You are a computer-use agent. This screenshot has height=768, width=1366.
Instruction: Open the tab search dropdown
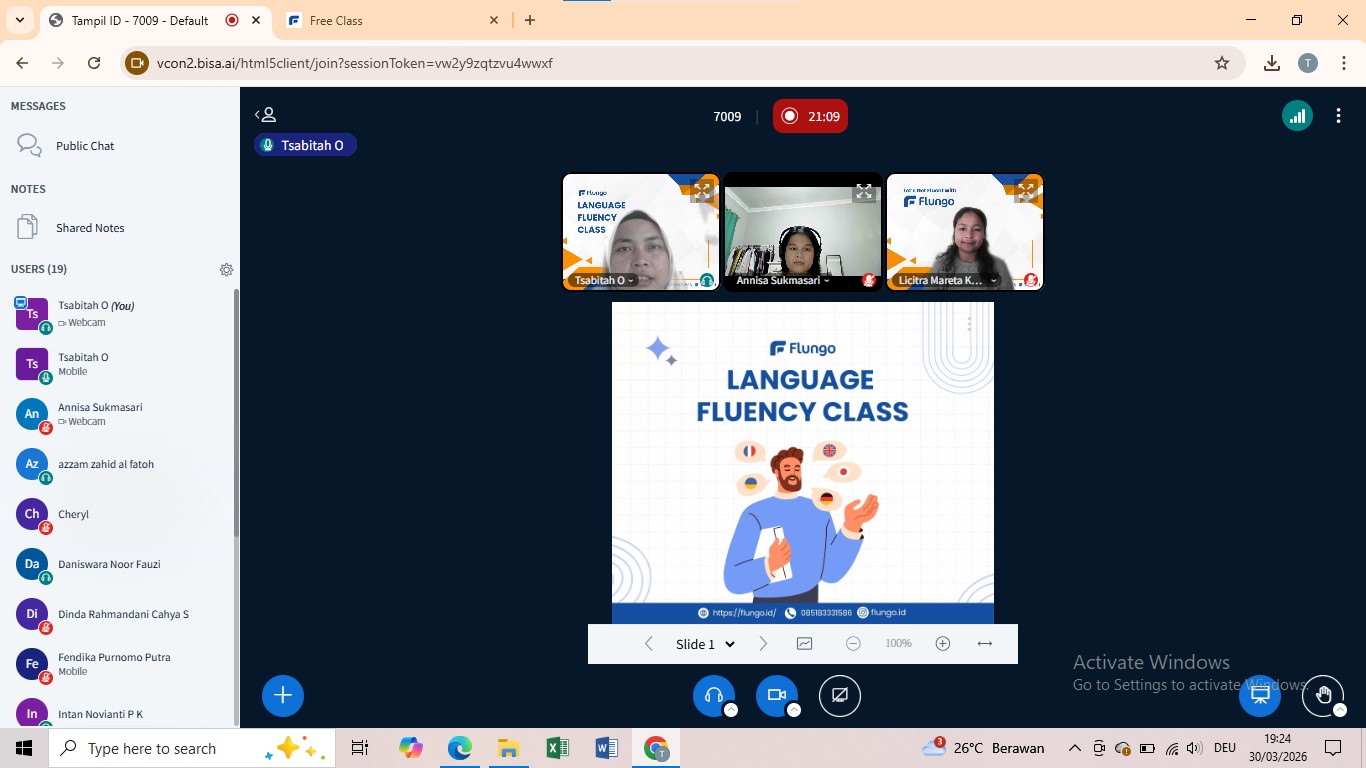pyautogui.click(x=19, y=20)
